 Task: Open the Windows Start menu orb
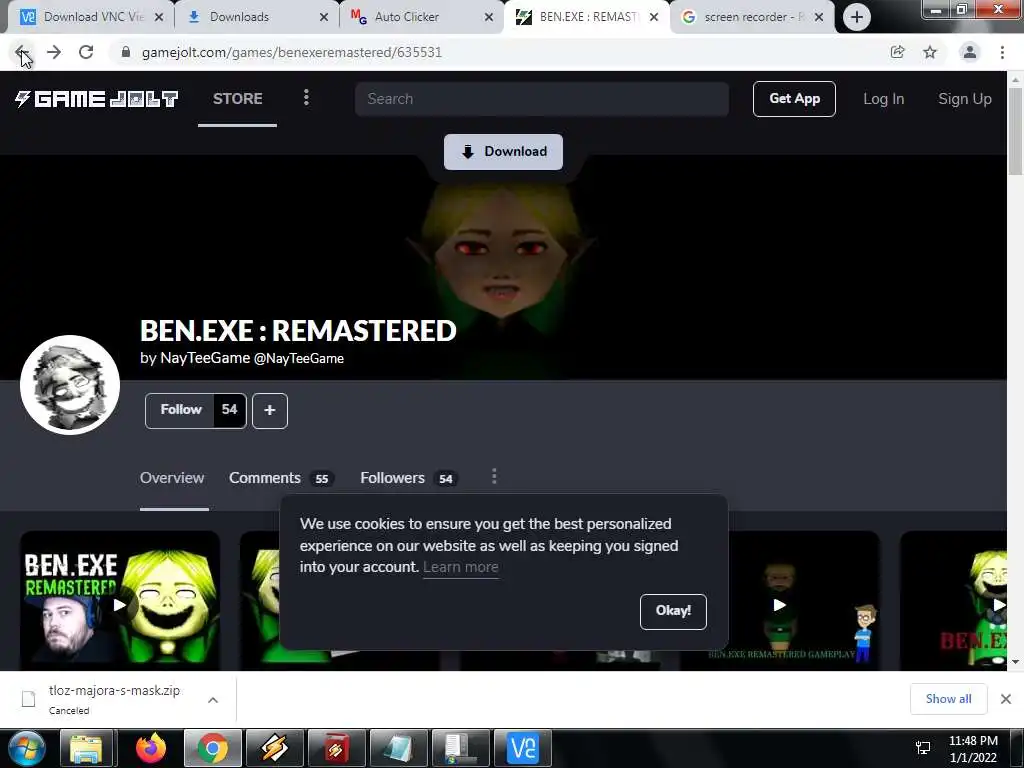[x=27, y=749]
